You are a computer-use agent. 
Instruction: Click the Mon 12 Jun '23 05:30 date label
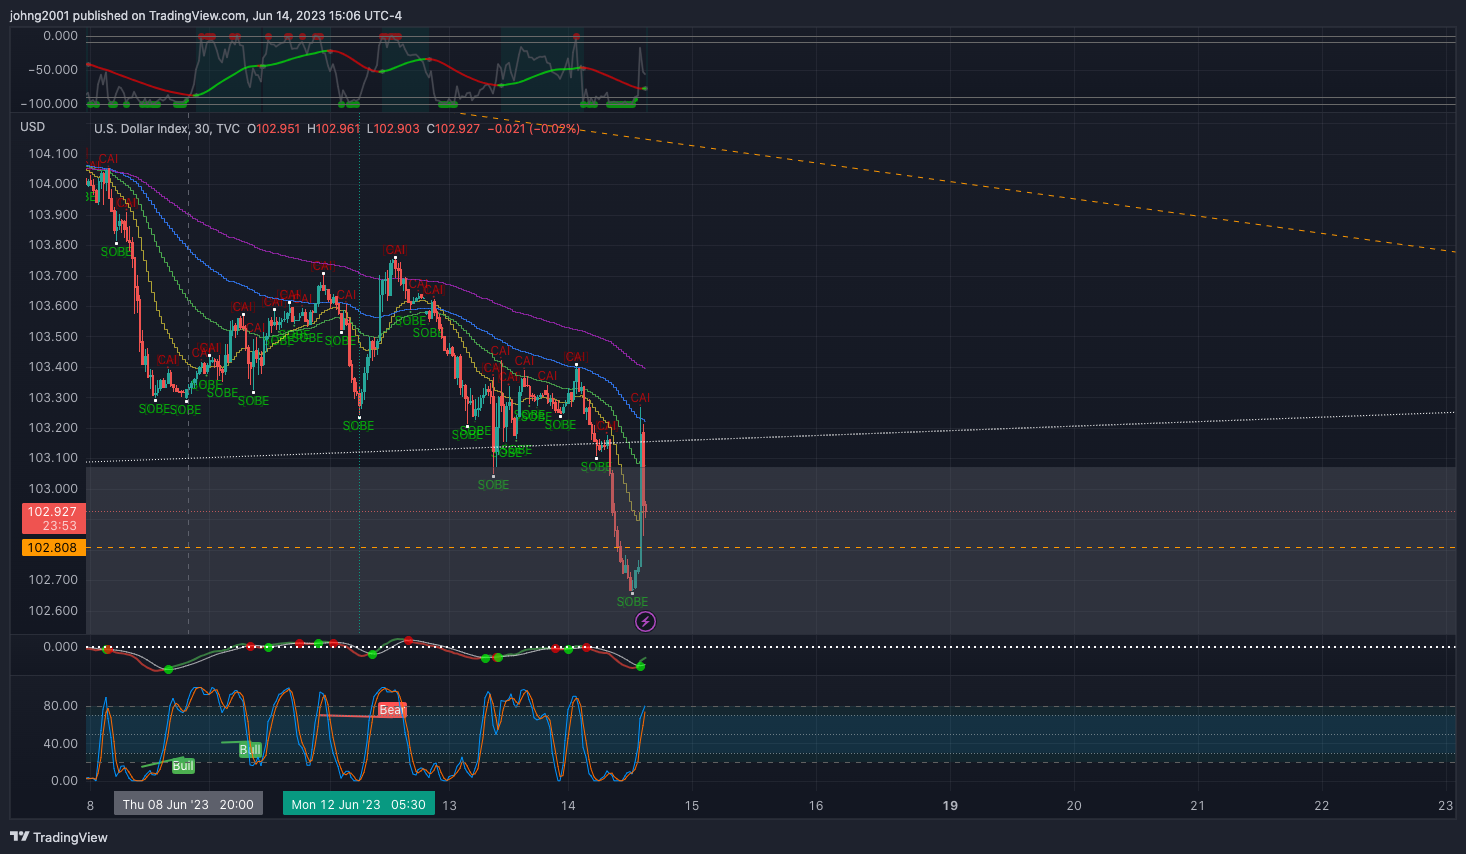pos(359,804)
